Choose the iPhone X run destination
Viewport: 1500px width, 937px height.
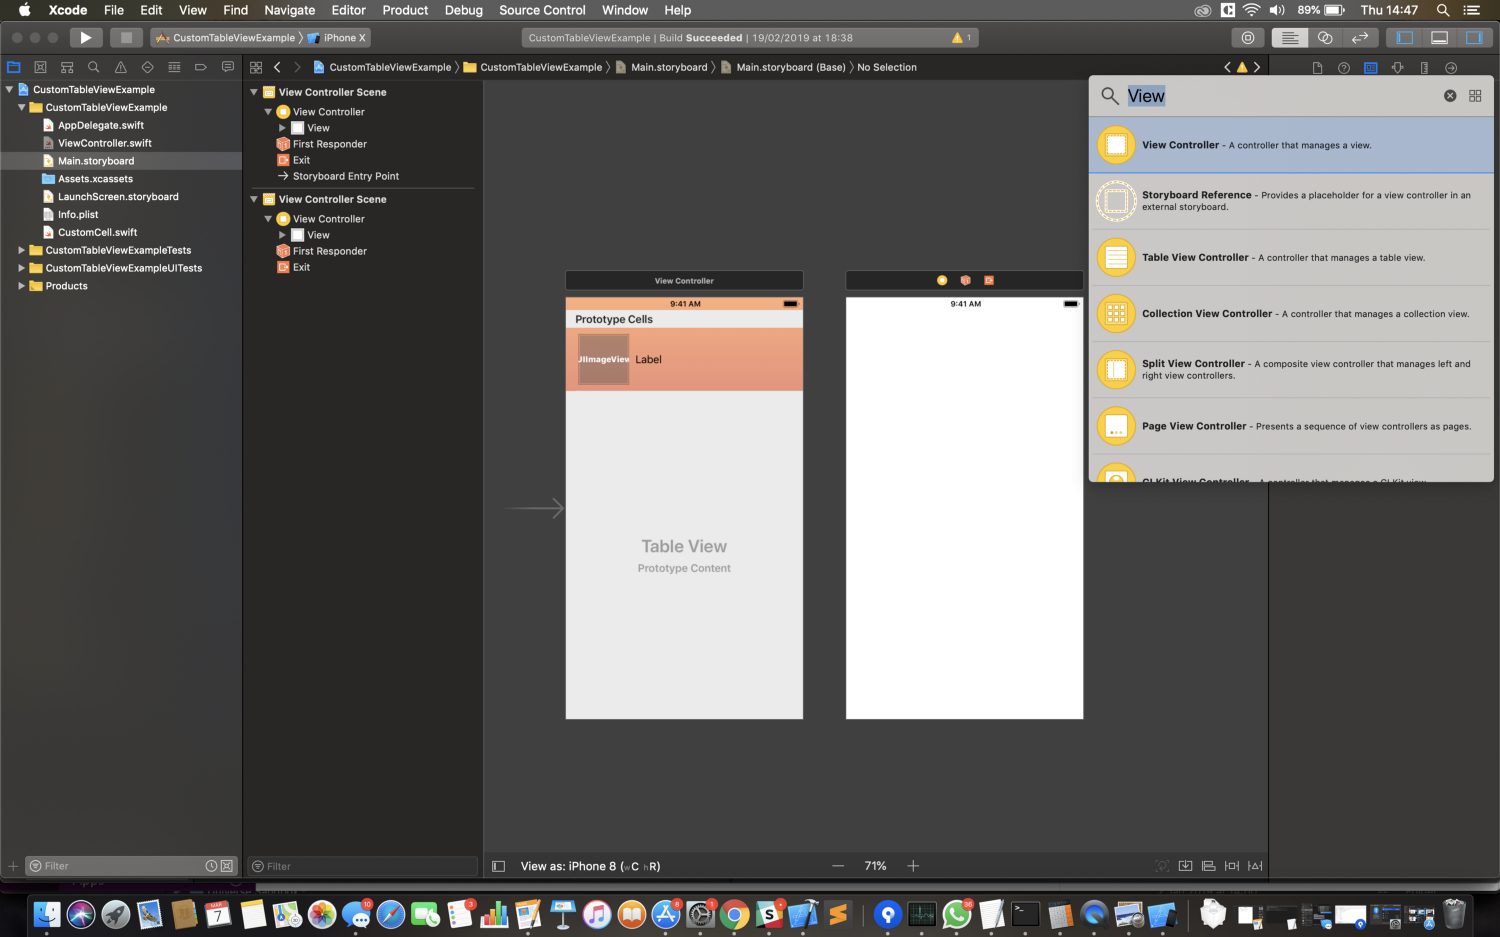(x=338, y=38)
